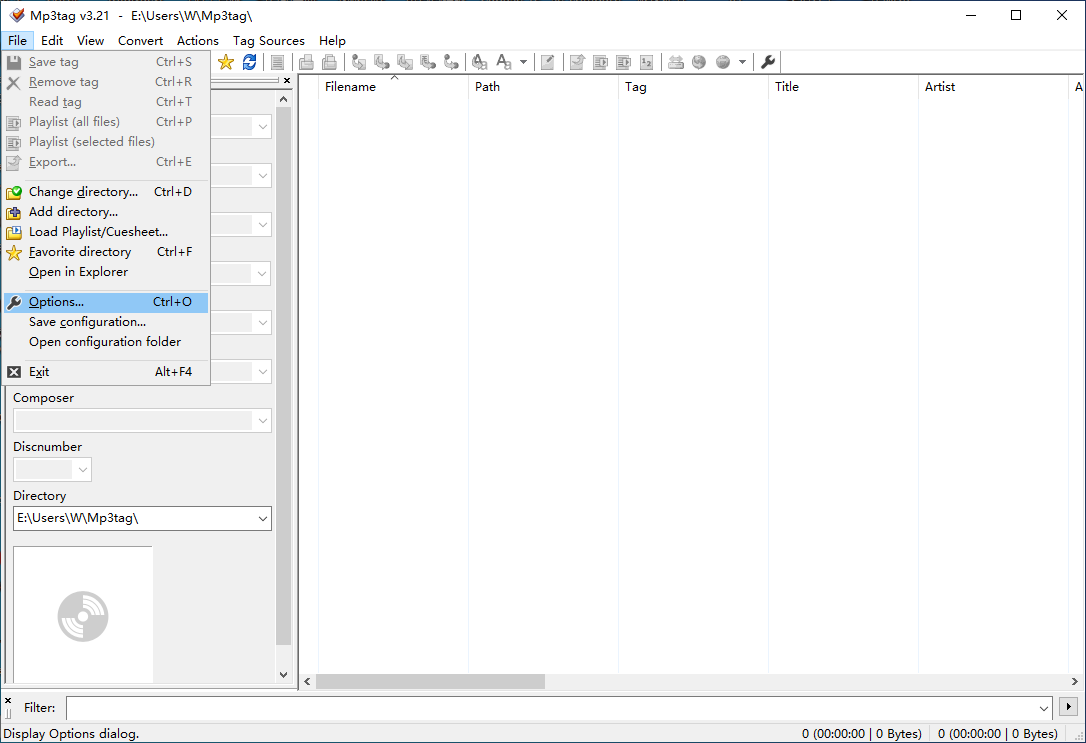Click the cover art disc placeholder

click(83, 616)
